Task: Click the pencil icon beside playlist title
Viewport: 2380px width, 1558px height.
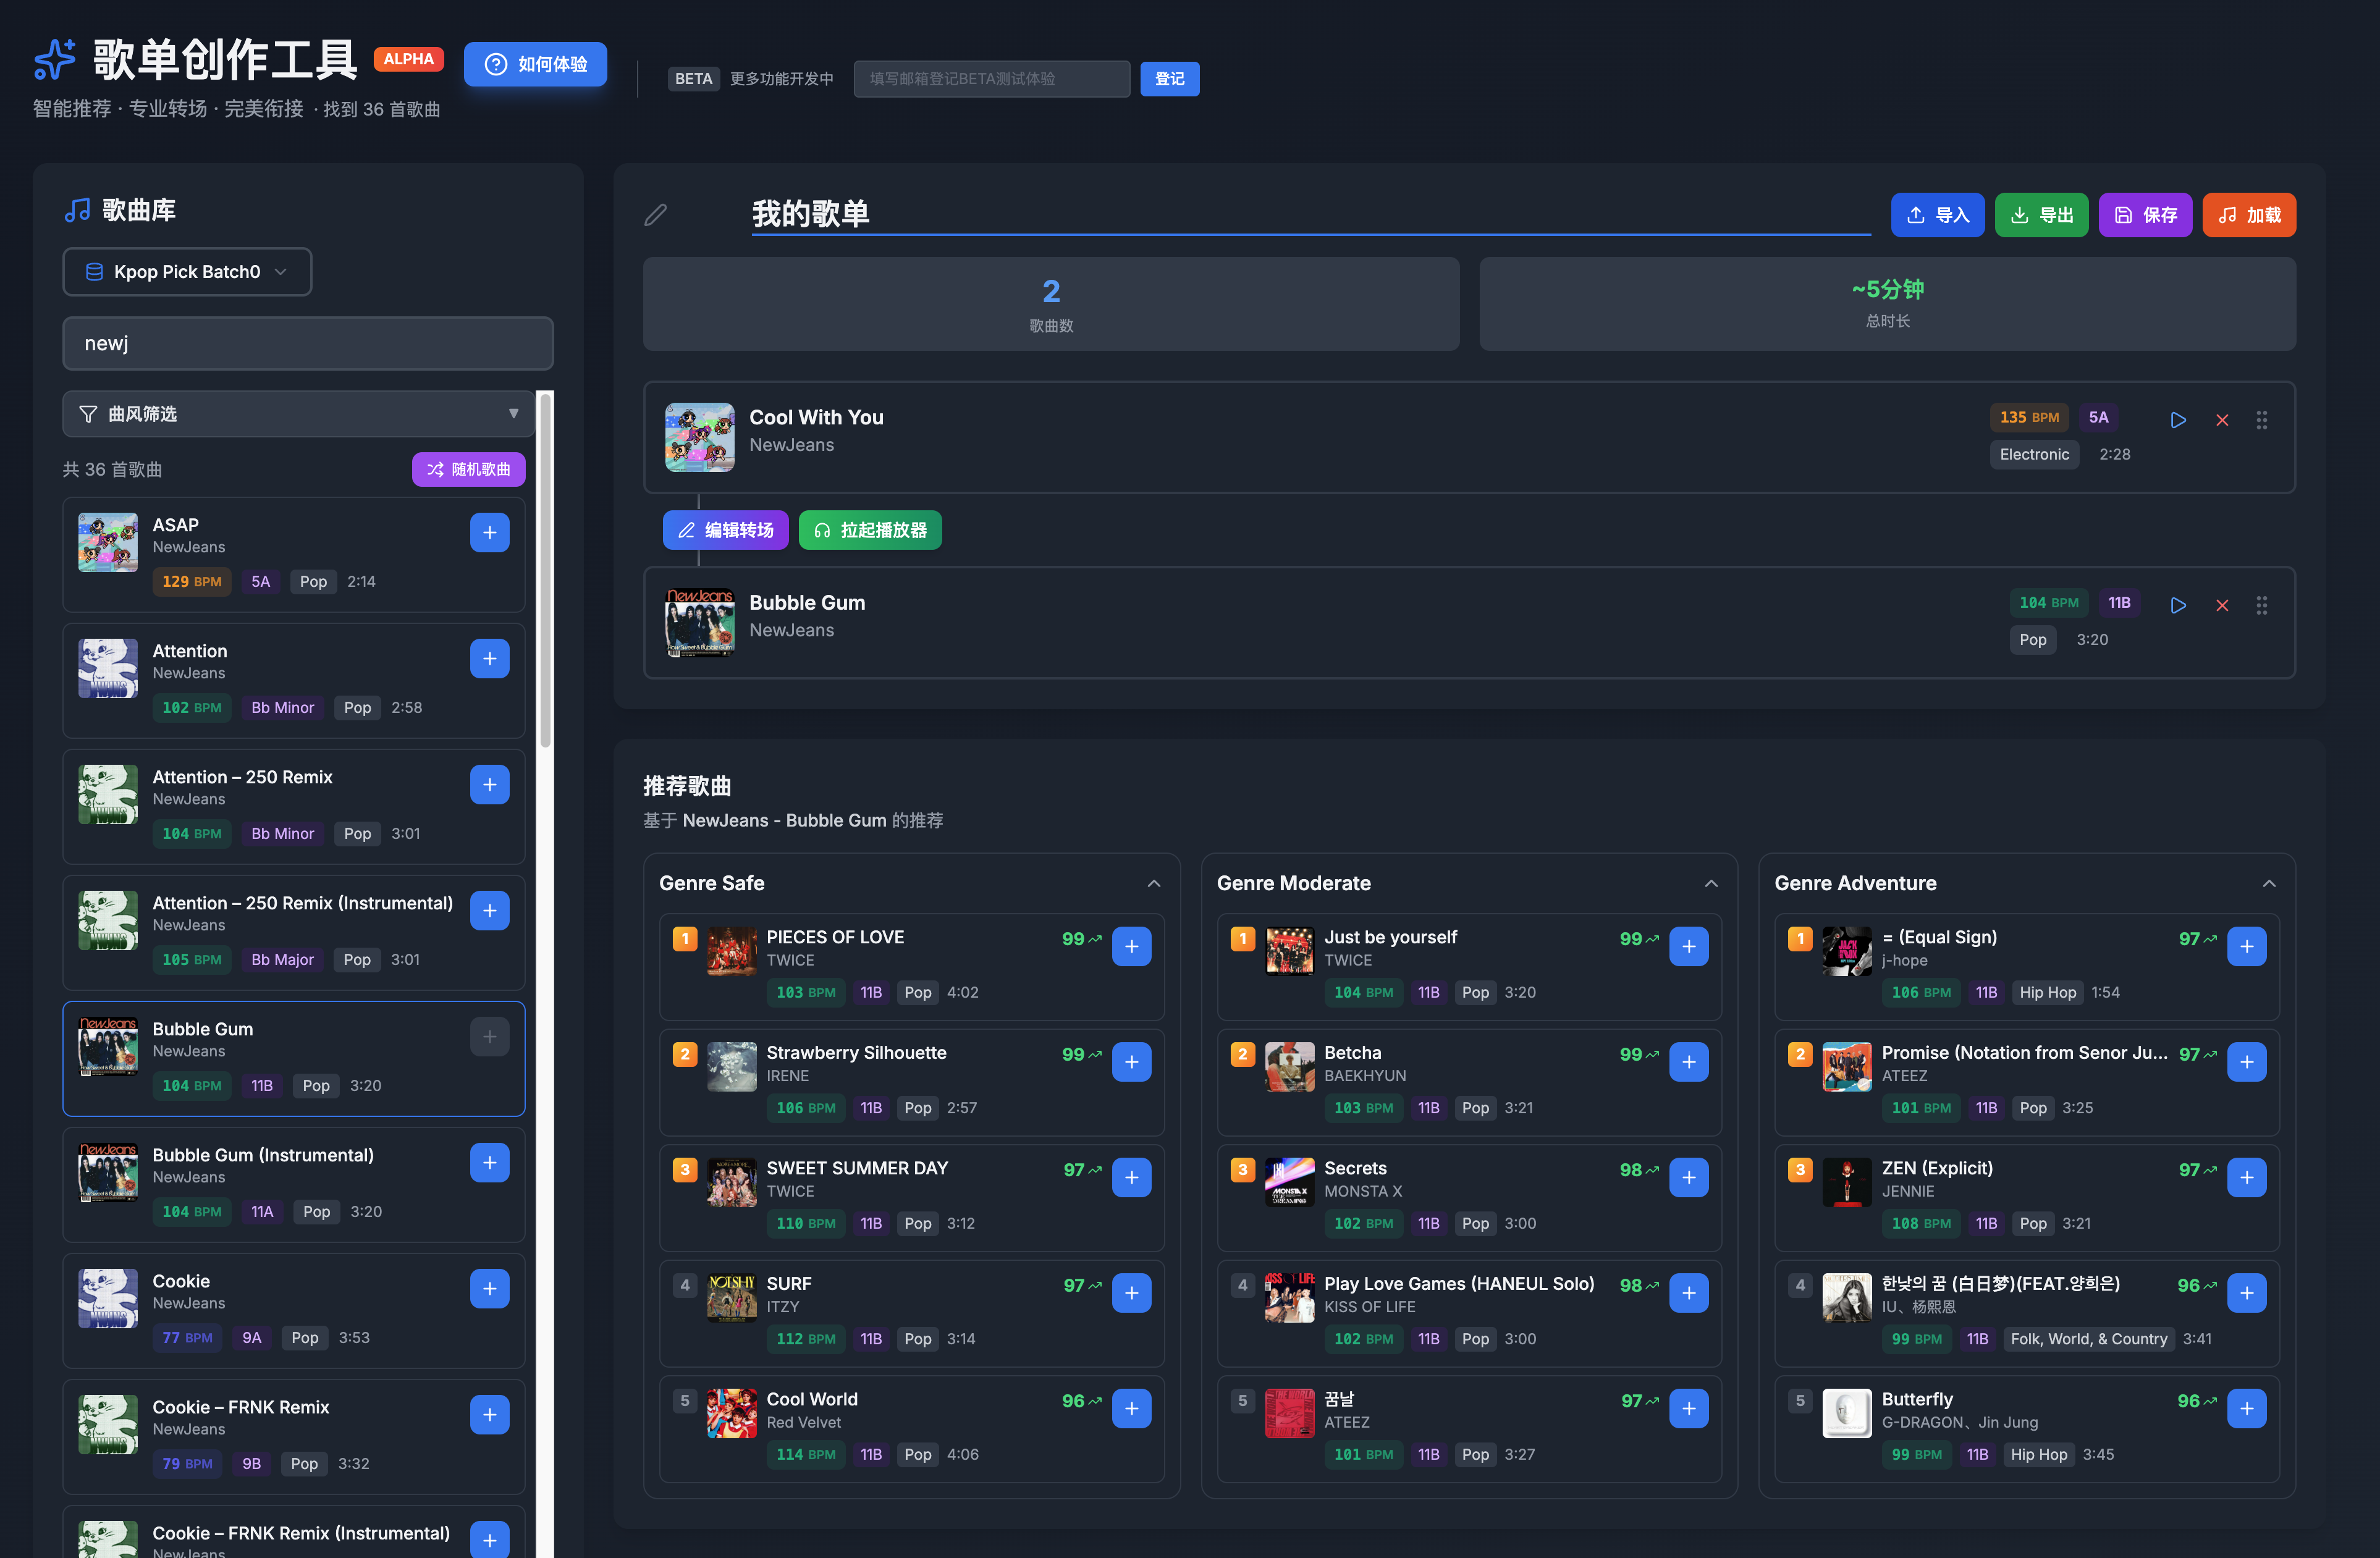Action: click(x=656, y=214)
